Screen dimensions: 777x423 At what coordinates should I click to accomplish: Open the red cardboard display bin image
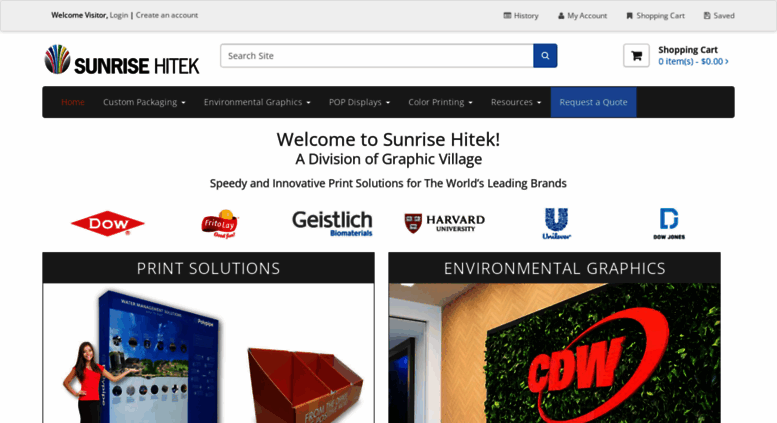(305, 385)
